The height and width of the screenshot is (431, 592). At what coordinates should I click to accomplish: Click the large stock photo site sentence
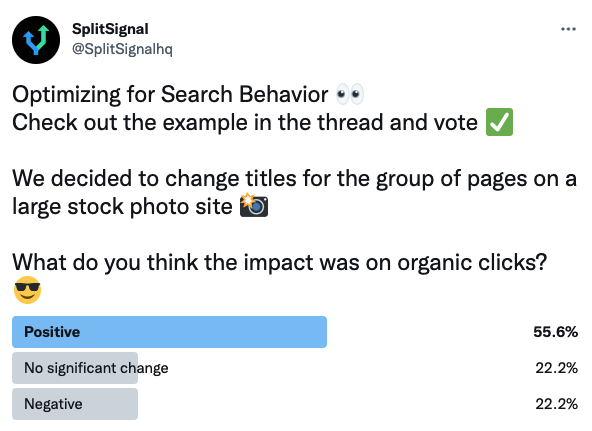(x=294, y=192)
